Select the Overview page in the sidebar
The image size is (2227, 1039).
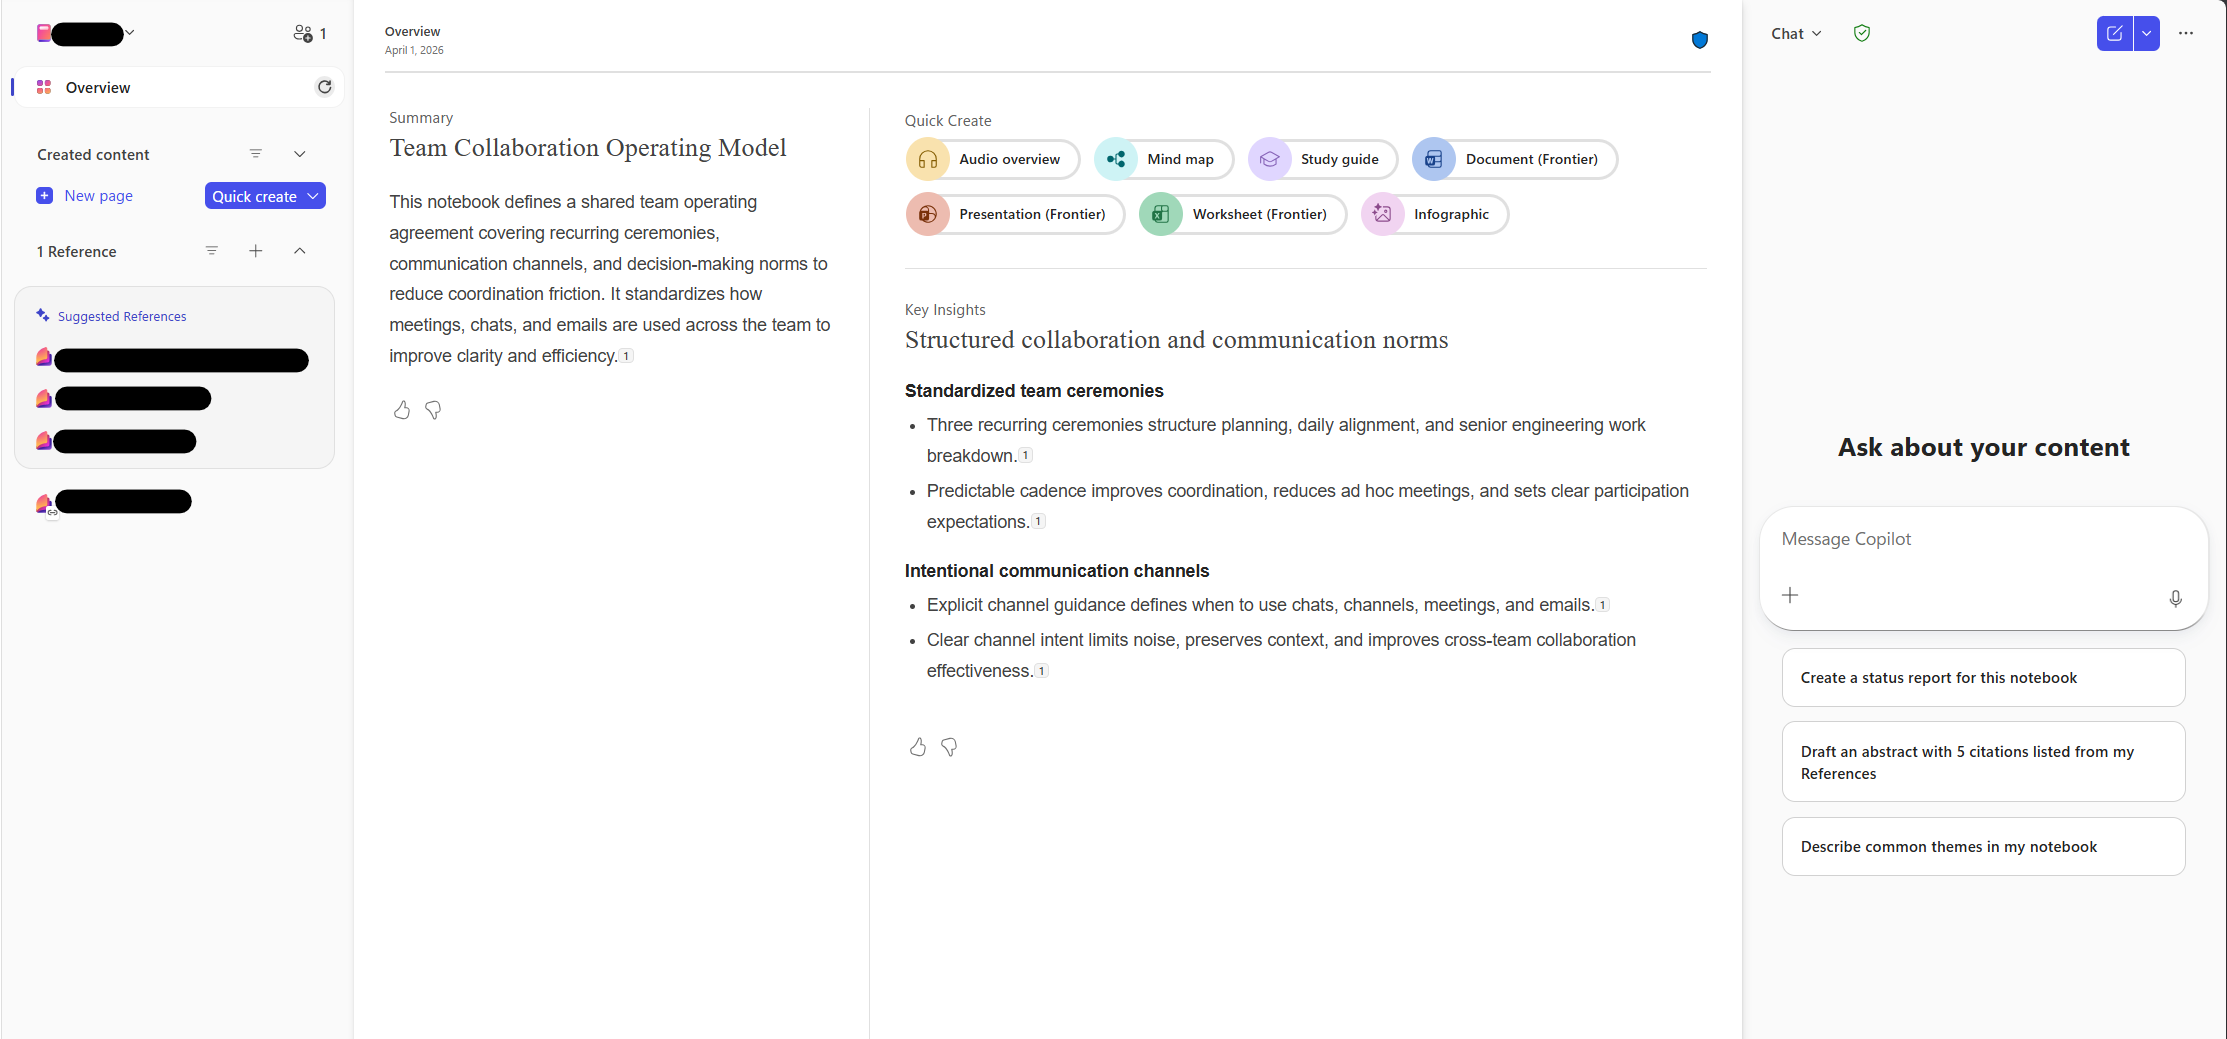click(97, 87)
